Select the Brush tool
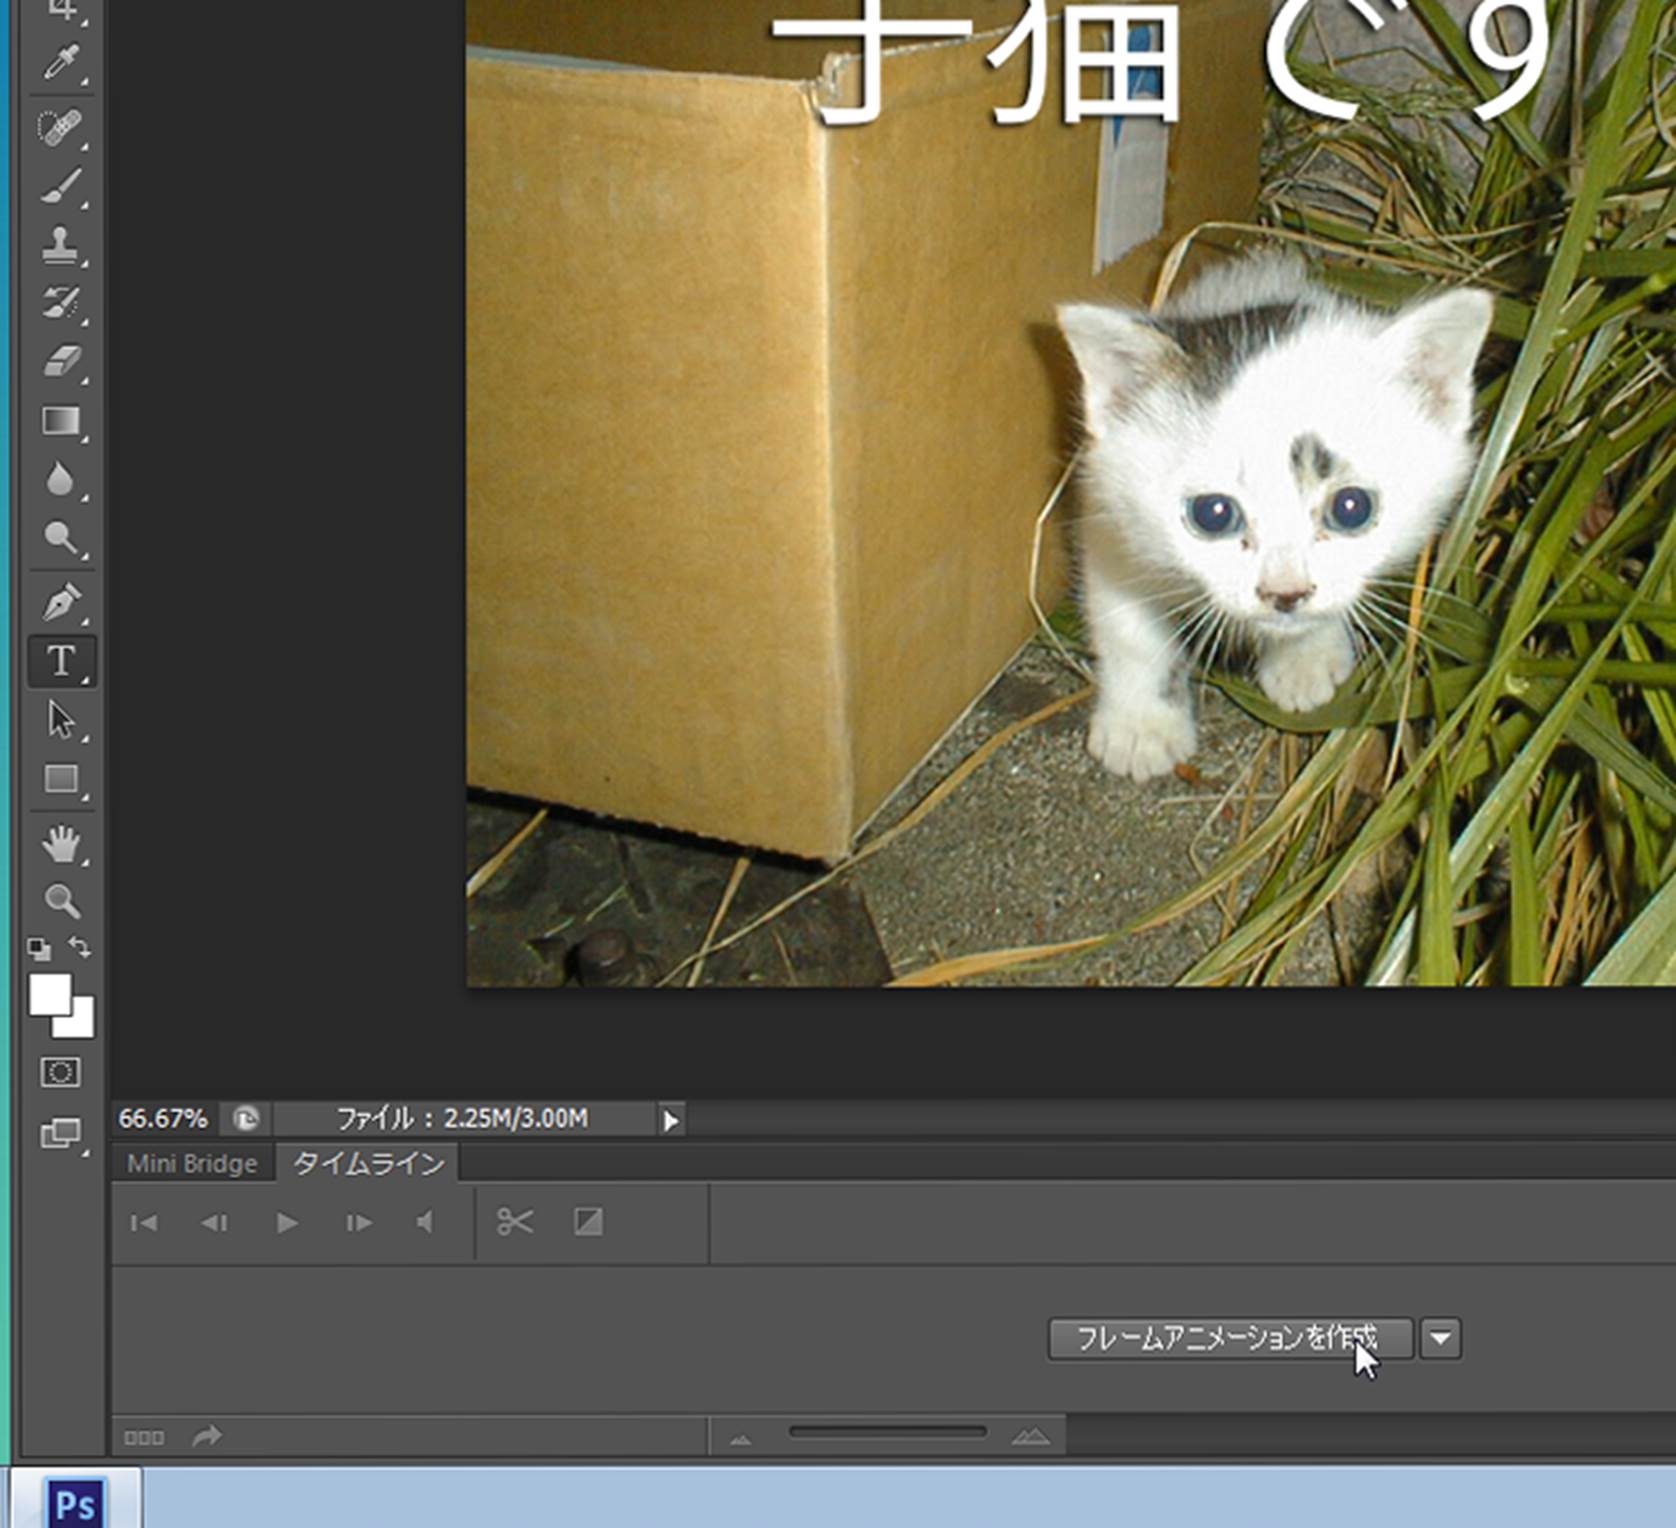The height and width of the screenshot is (1528, 1676). point(60,187)
